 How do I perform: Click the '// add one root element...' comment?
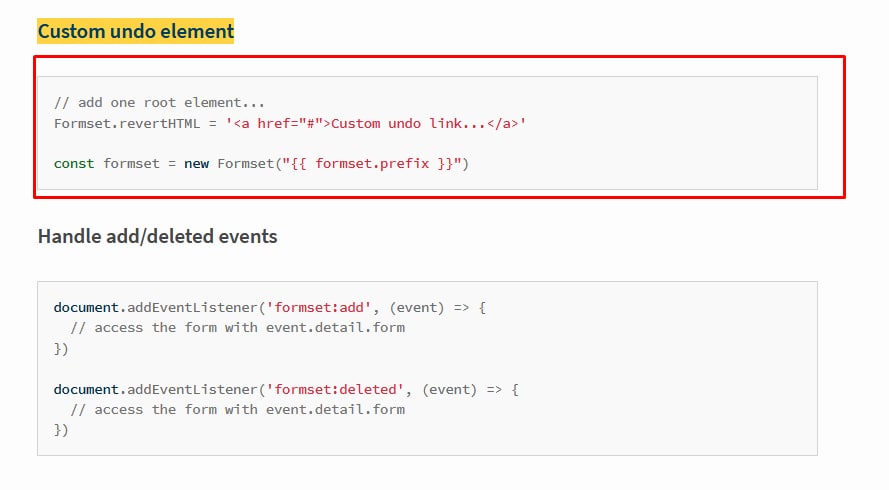pos(159,103)
